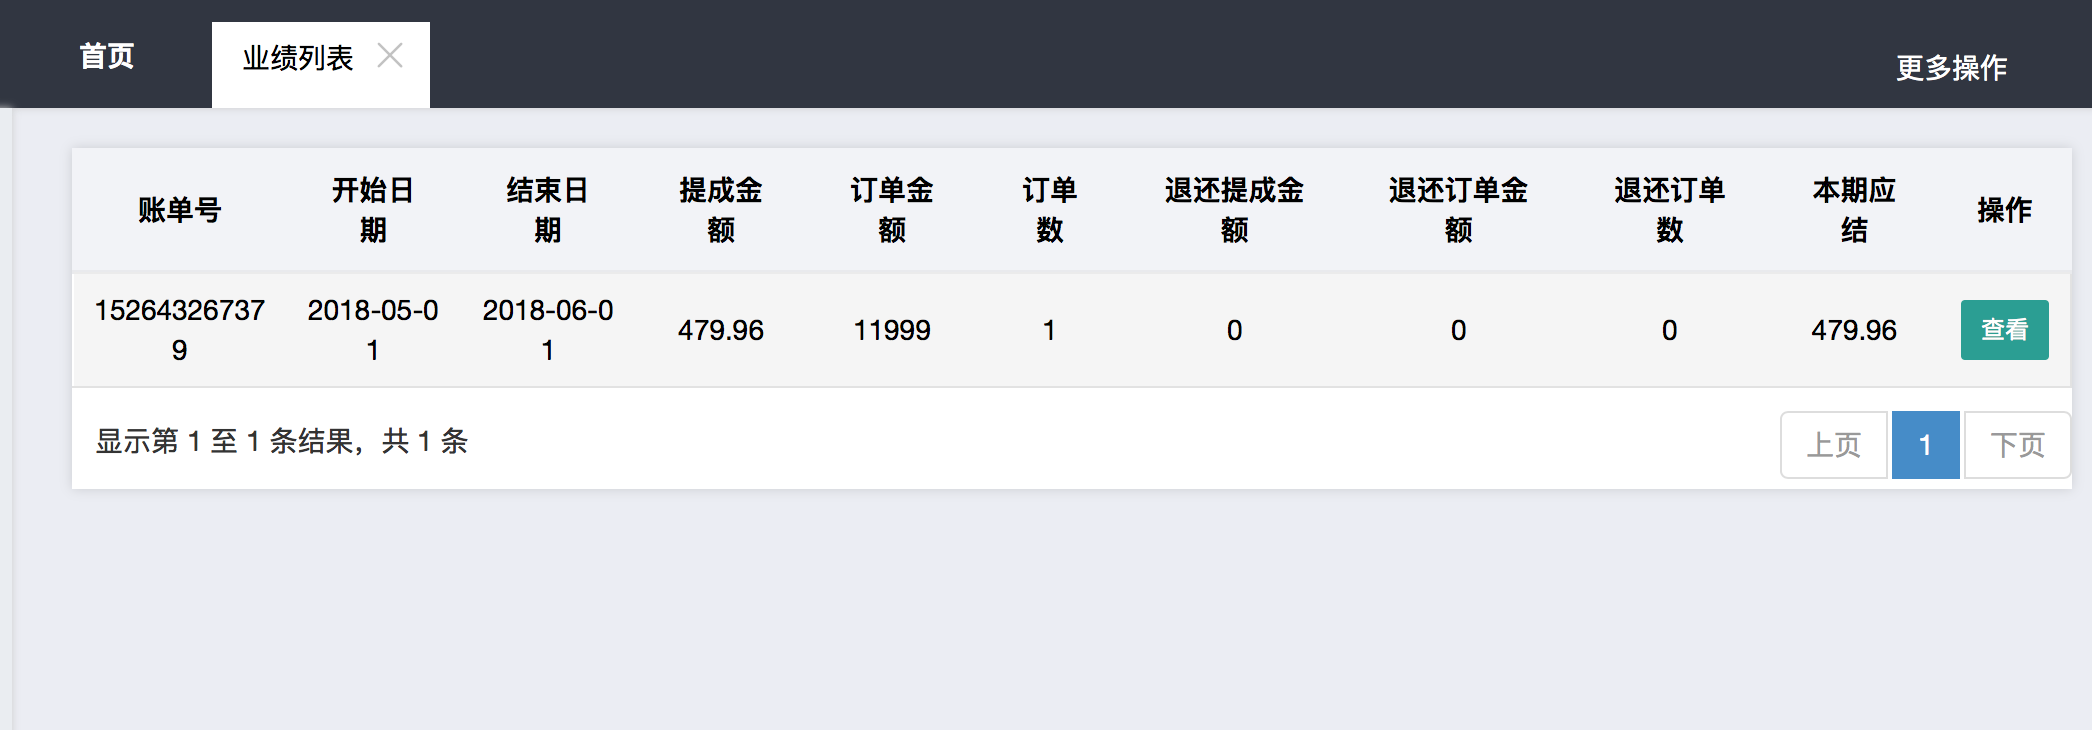
Task: Sort by 账单号 column header
Action: (x=179, y=210)
